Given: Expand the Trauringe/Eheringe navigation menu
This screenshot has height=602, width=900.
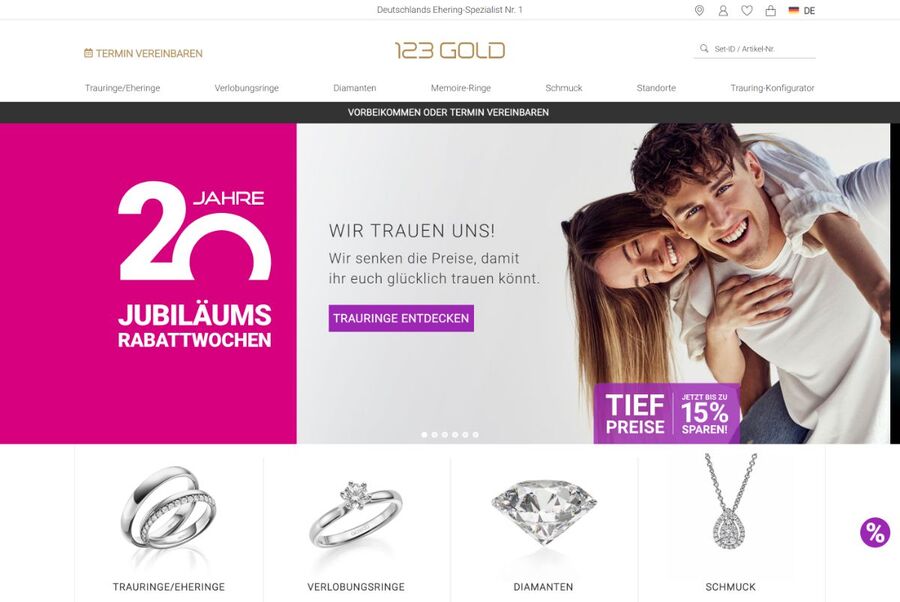Looking at the screenshot, I should [x=122, y=88].
